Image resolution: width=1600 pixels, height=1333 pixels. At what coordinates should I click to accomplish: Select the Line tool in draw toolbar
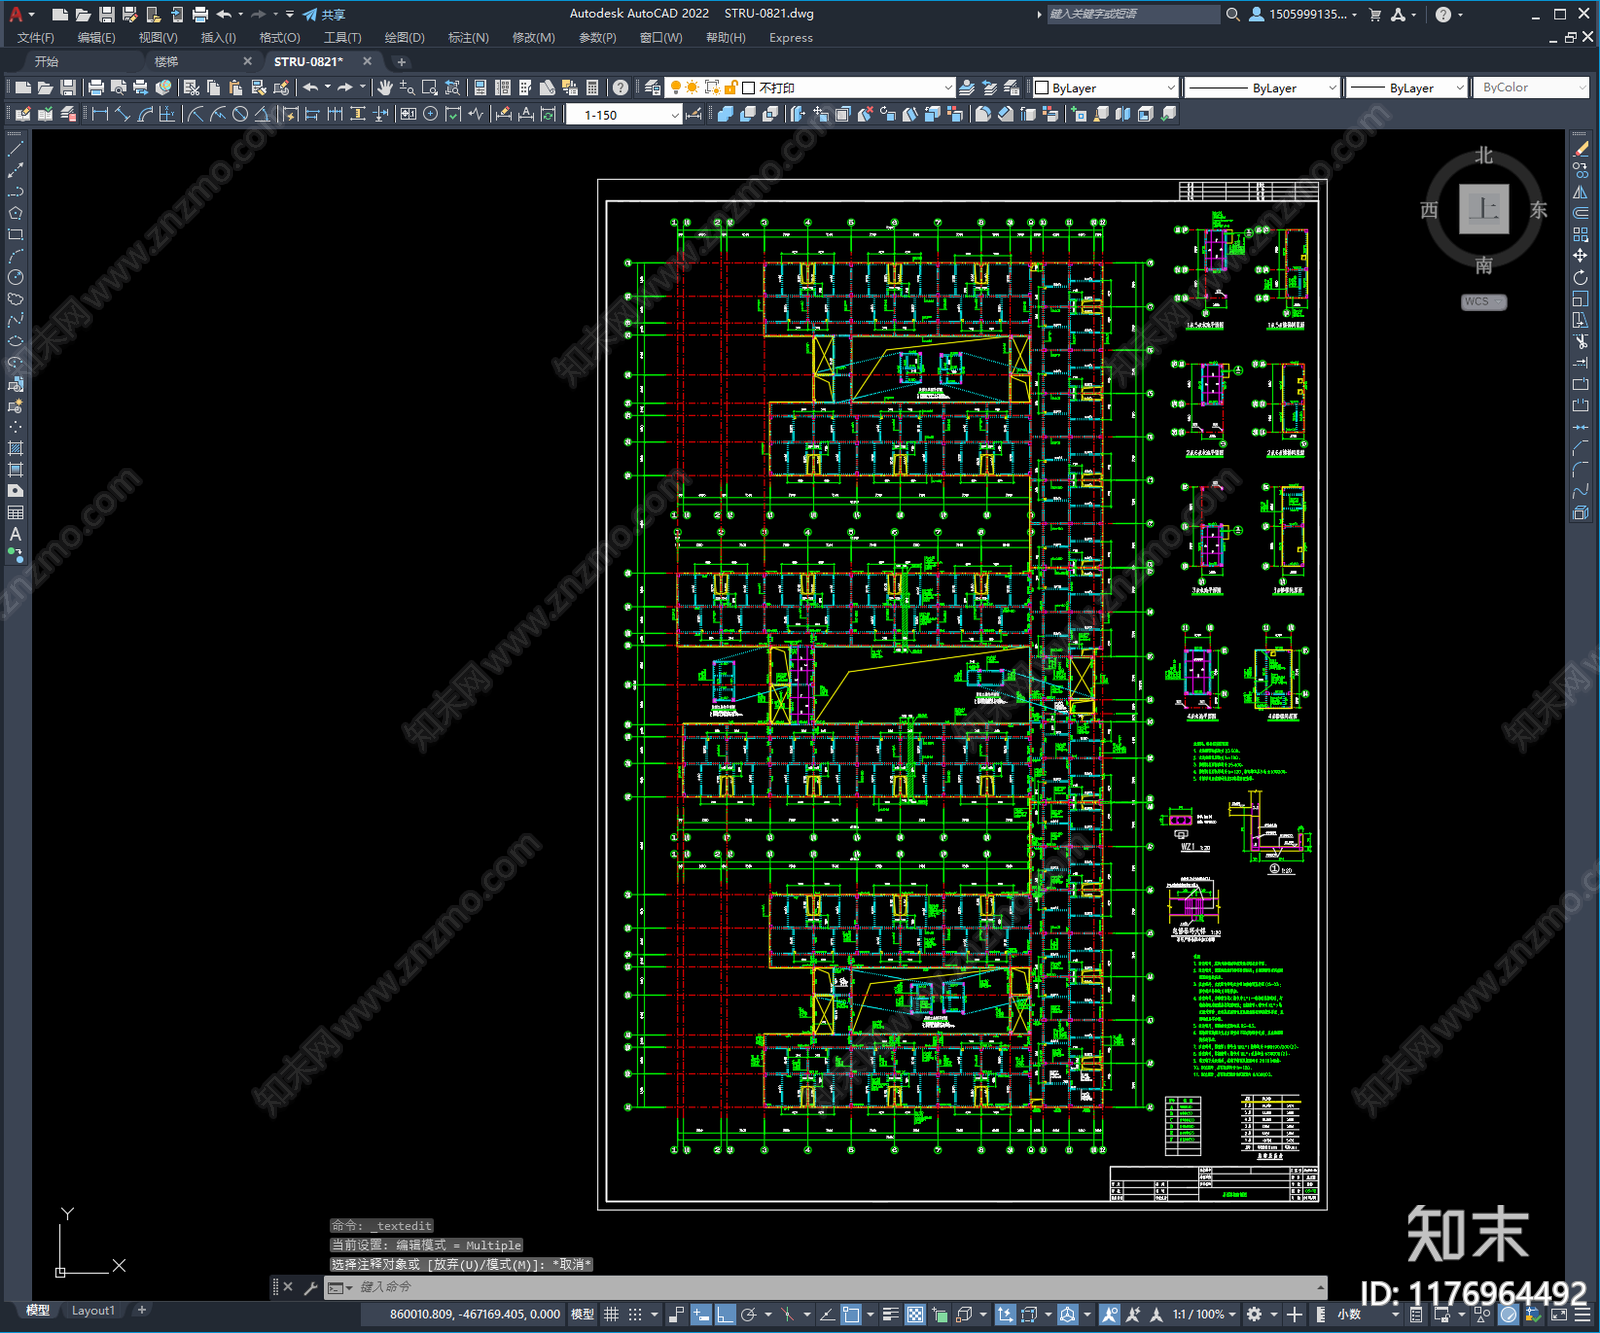(x=15, y=149)
